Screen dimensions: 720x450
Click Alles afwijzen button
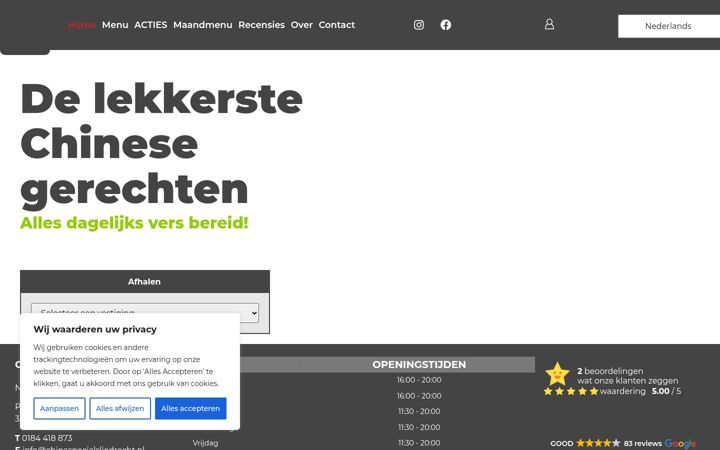pyautogui.click(x=120, y=408)
